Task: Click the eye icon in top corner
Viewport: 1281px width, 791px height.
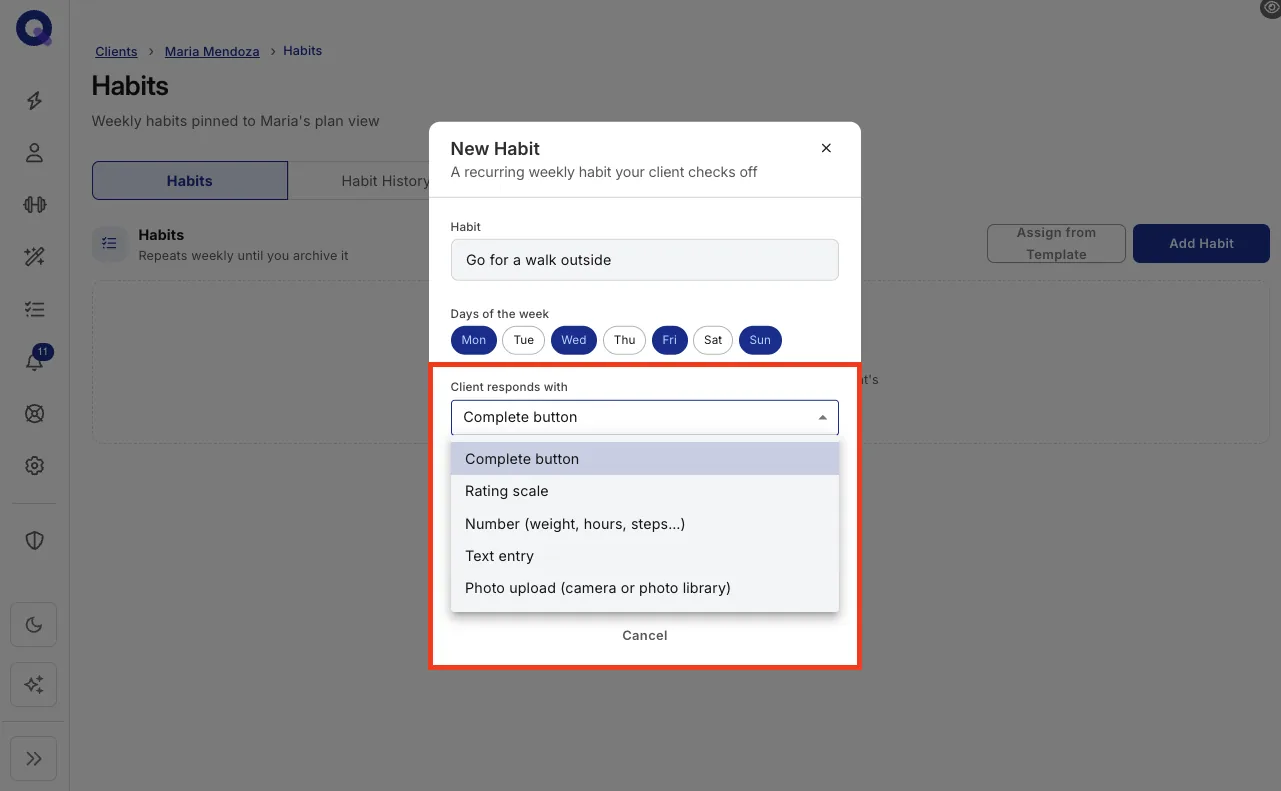Action: pyautogui.click(x=1271, y=8)
